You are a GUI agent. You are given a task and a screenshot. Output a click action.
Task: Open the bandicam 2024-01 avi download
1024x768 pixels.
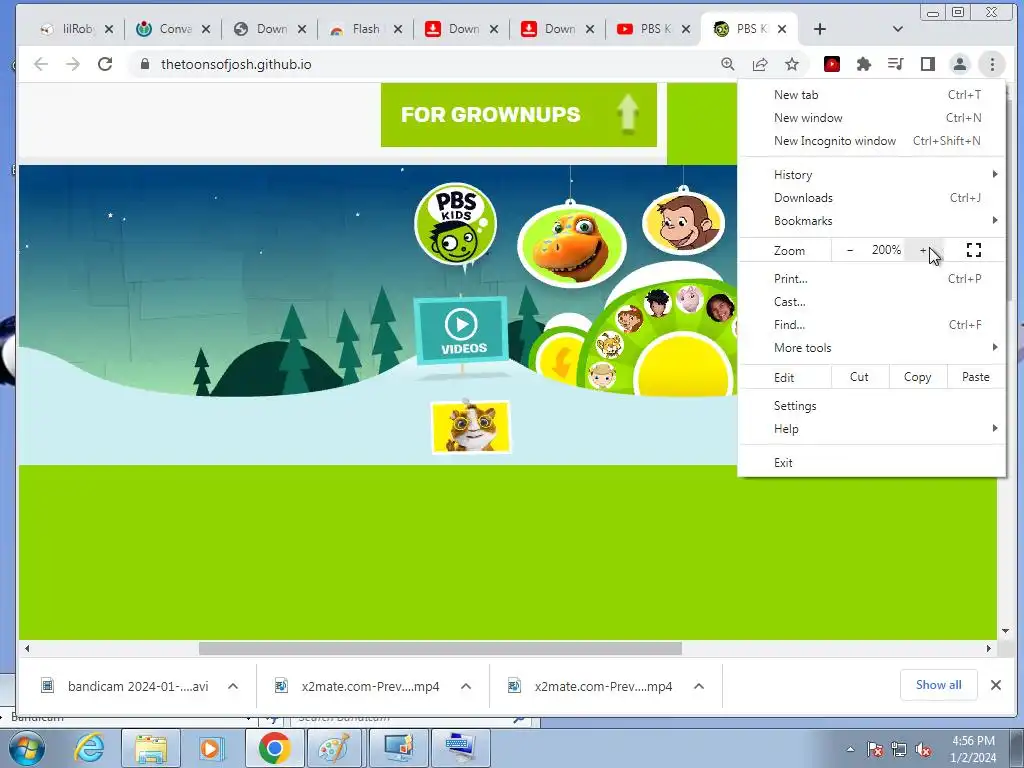(124, 686)
